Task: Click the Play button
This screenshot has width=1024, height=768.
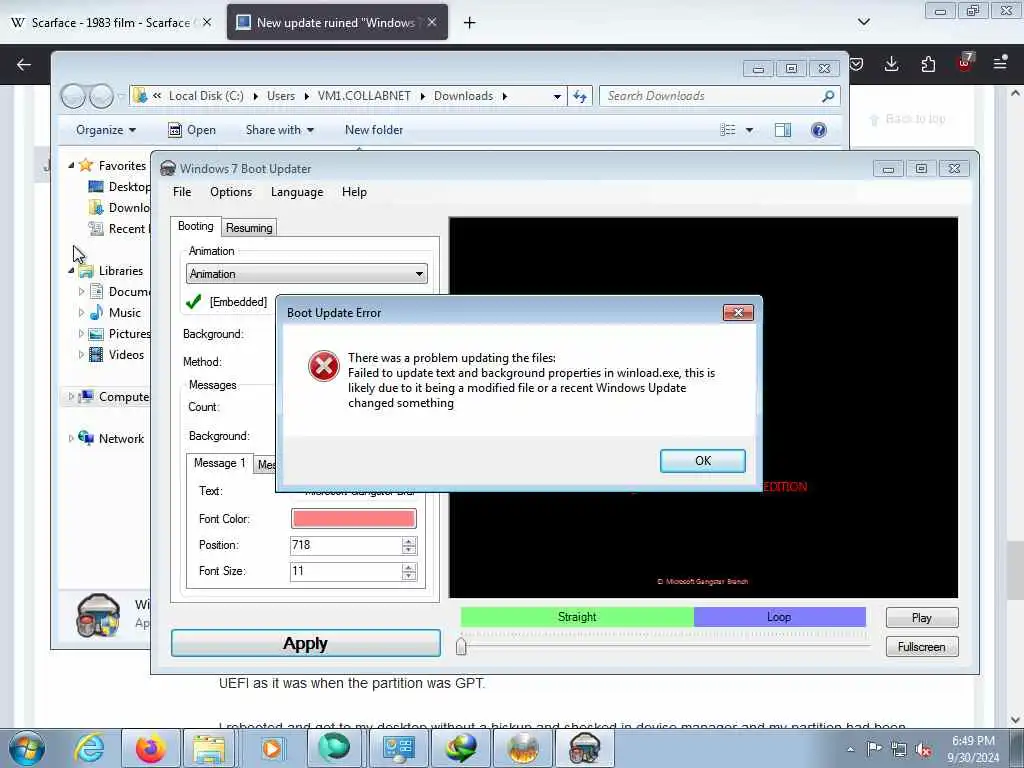Action: click(921, 618)
